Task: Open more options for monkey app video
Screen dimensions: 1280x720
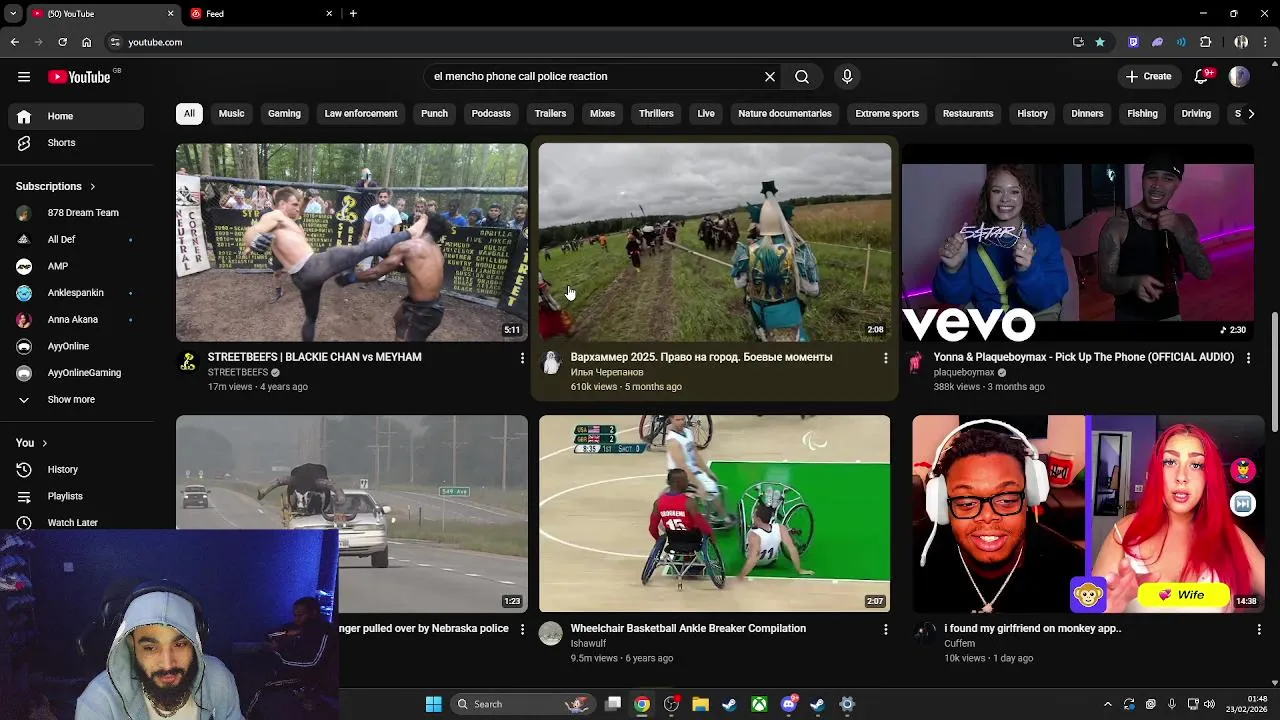Action: pyautogui.click(x=1259, y=629)
